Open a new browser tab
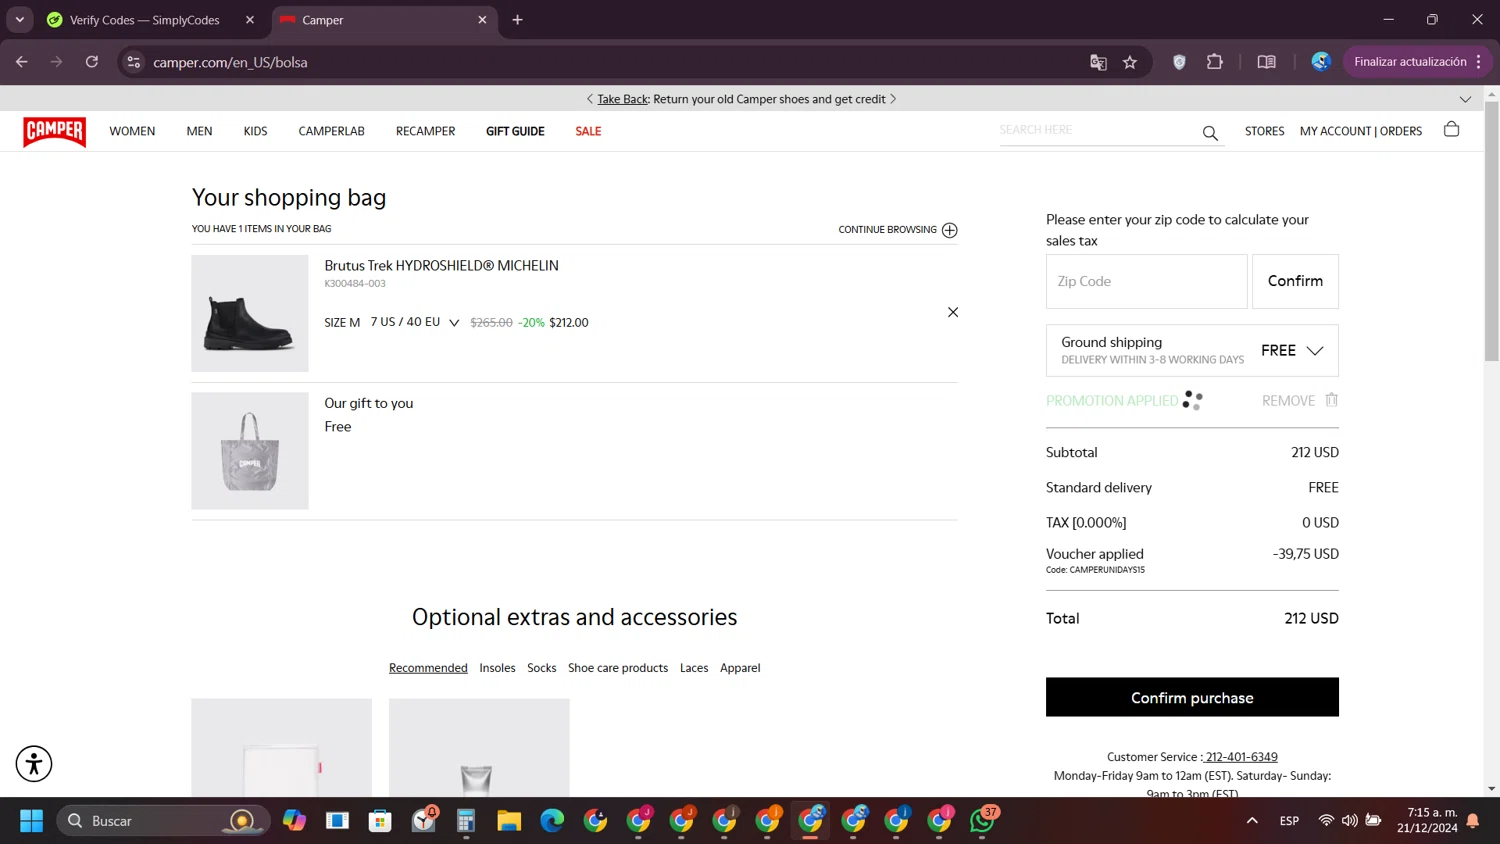 point(517,20)
